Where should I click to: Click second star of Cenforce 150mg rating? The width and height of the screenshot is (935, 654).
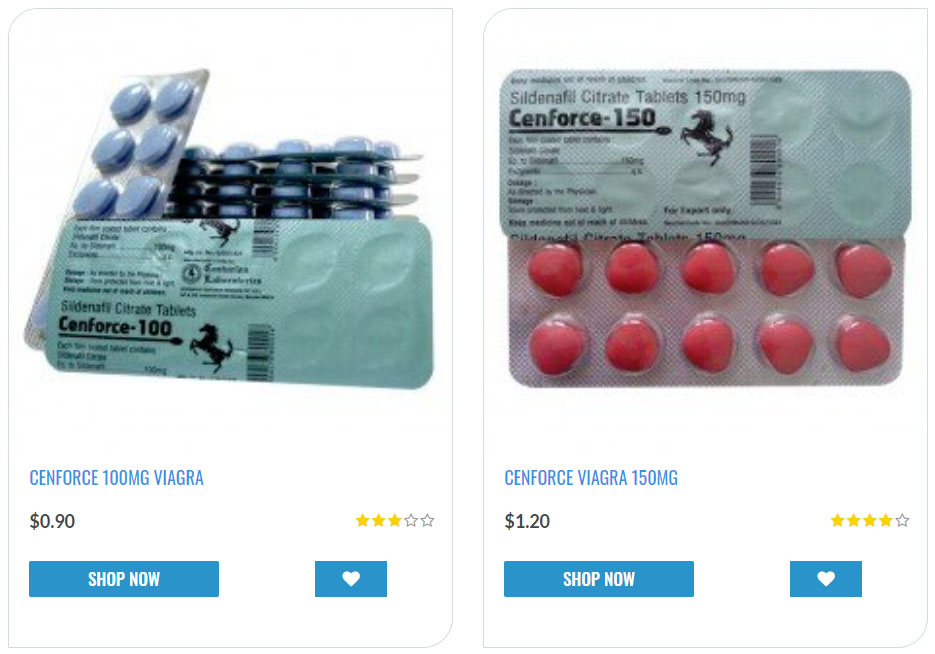tap(854, 520)
